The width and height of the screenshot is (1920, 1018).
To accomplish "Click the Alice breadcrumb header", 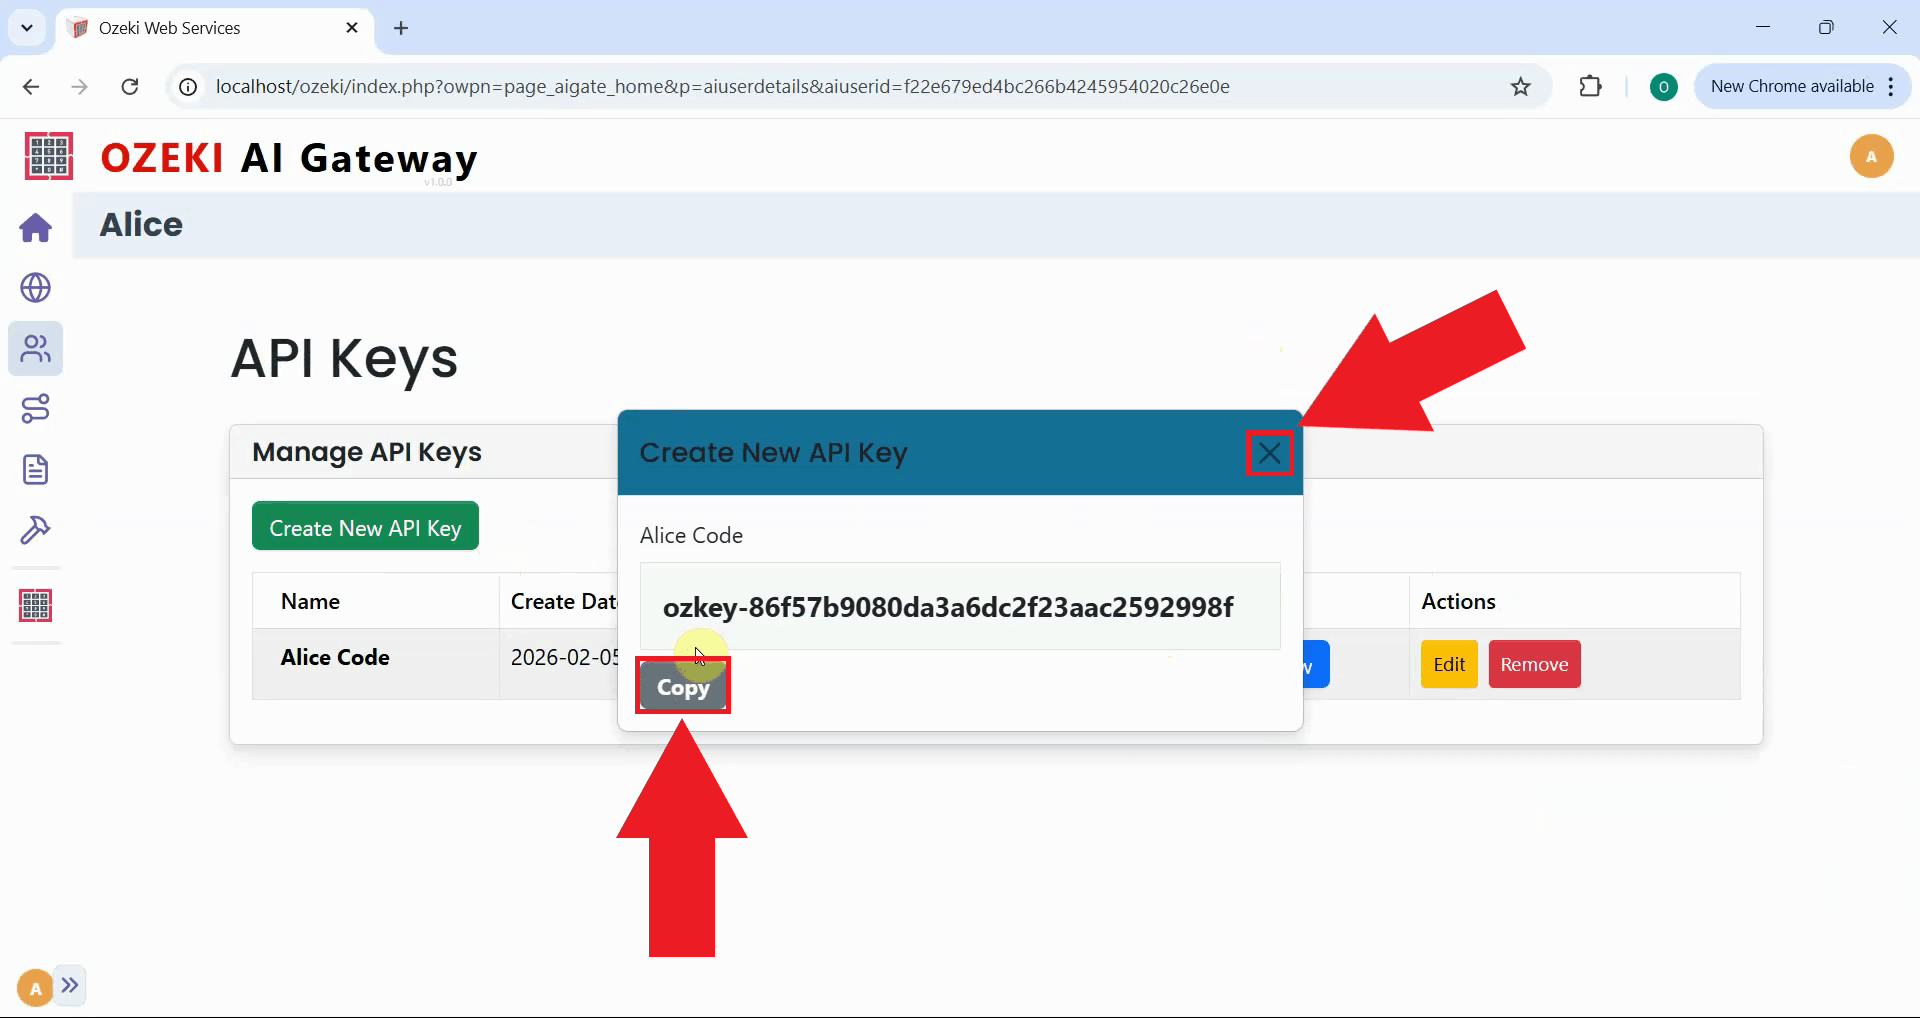I will (x=140, y=224).
